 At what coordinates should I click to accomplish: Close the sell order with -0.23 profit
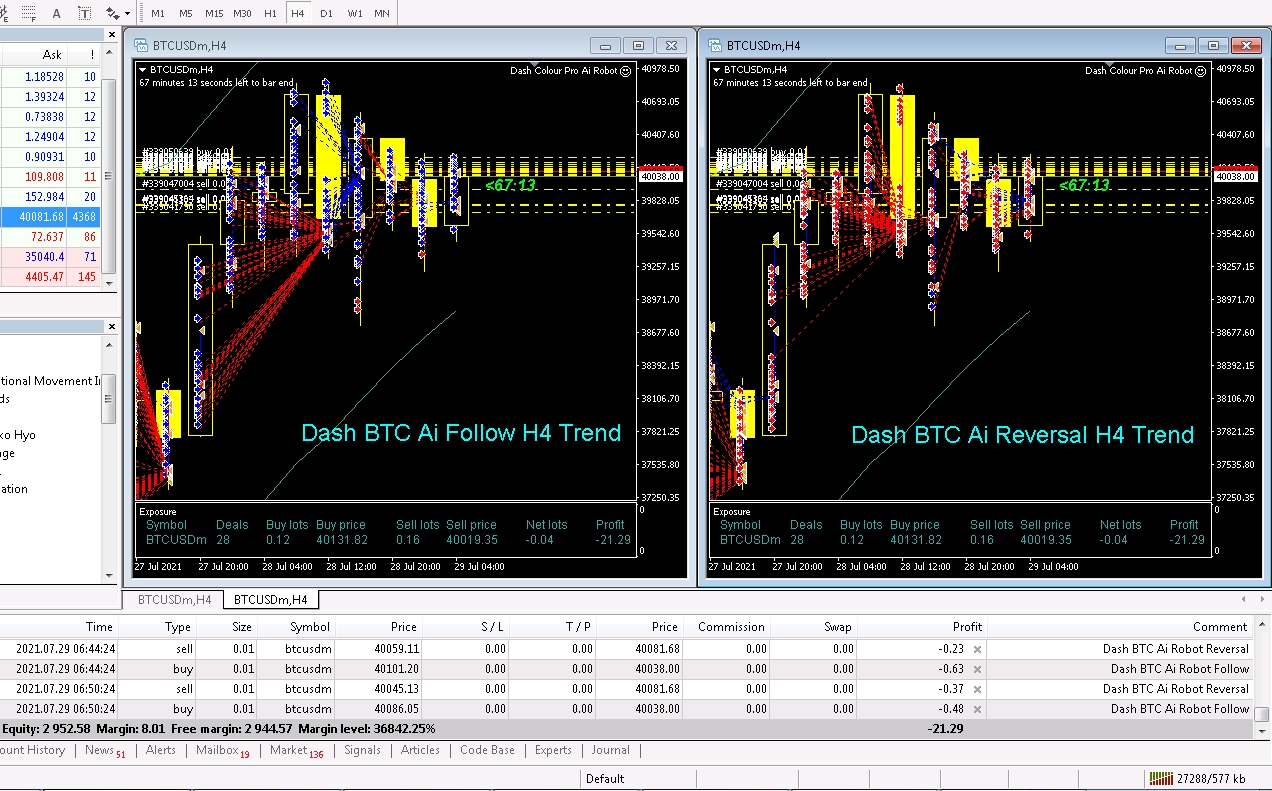tap(978, 649)
